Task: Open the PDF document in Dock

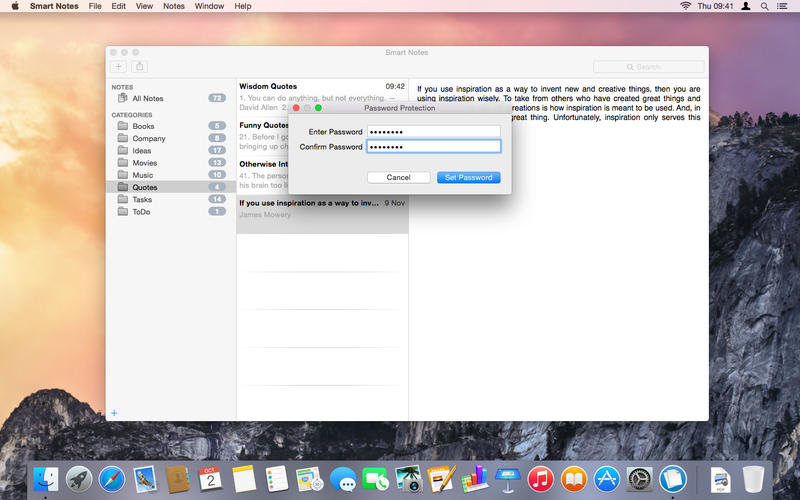Action: [x=720, y=480]
